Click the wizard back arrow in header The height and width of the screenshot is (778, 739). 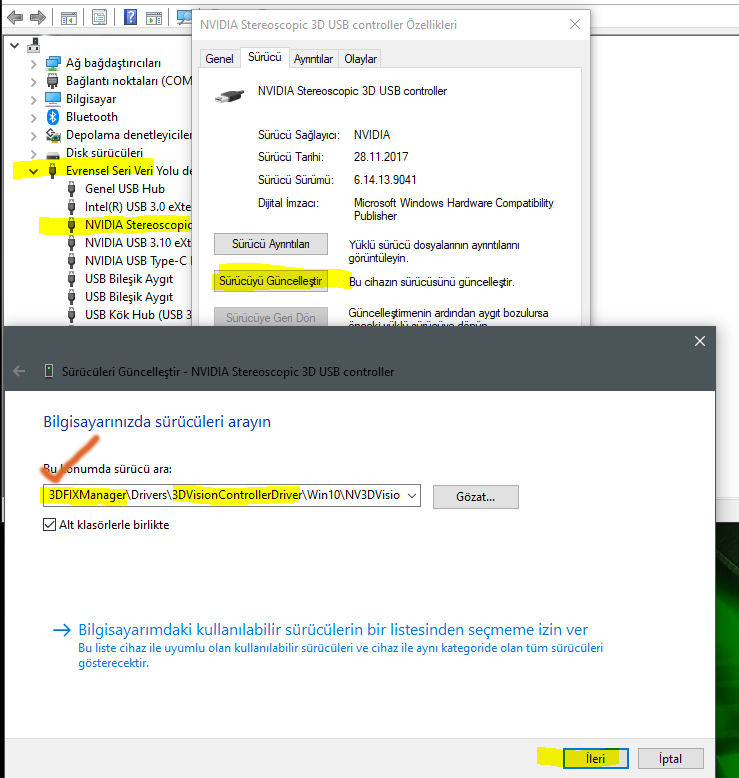19,371
